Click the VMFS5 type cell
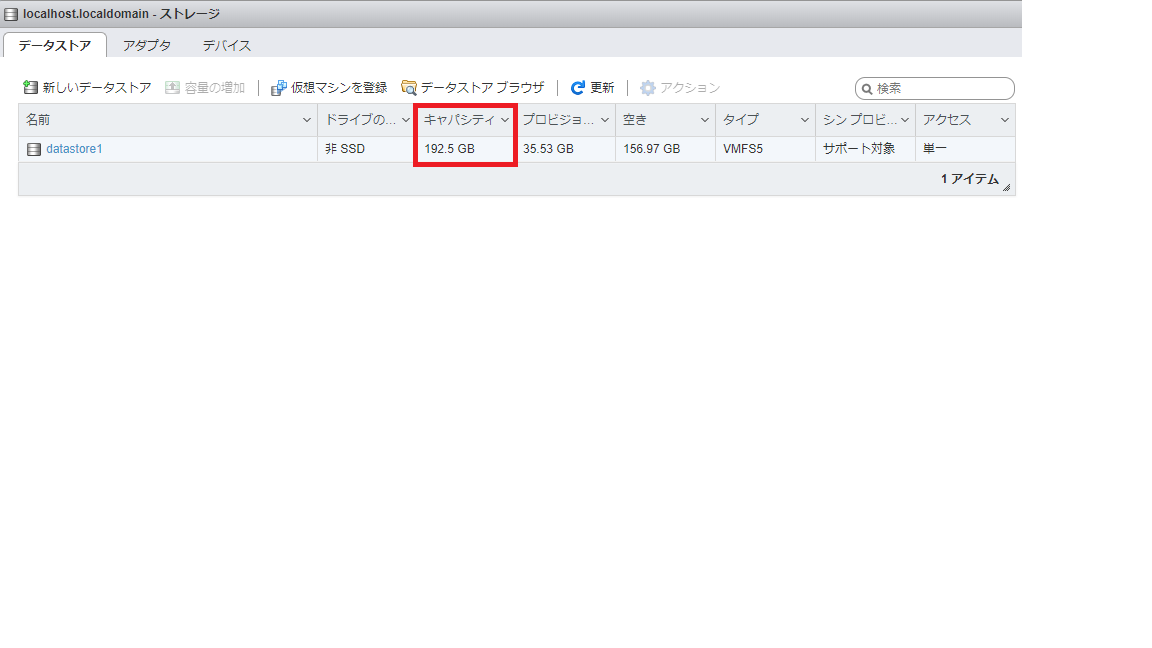1152x648 pixels. pyautogui.click(x=765, y=149)
